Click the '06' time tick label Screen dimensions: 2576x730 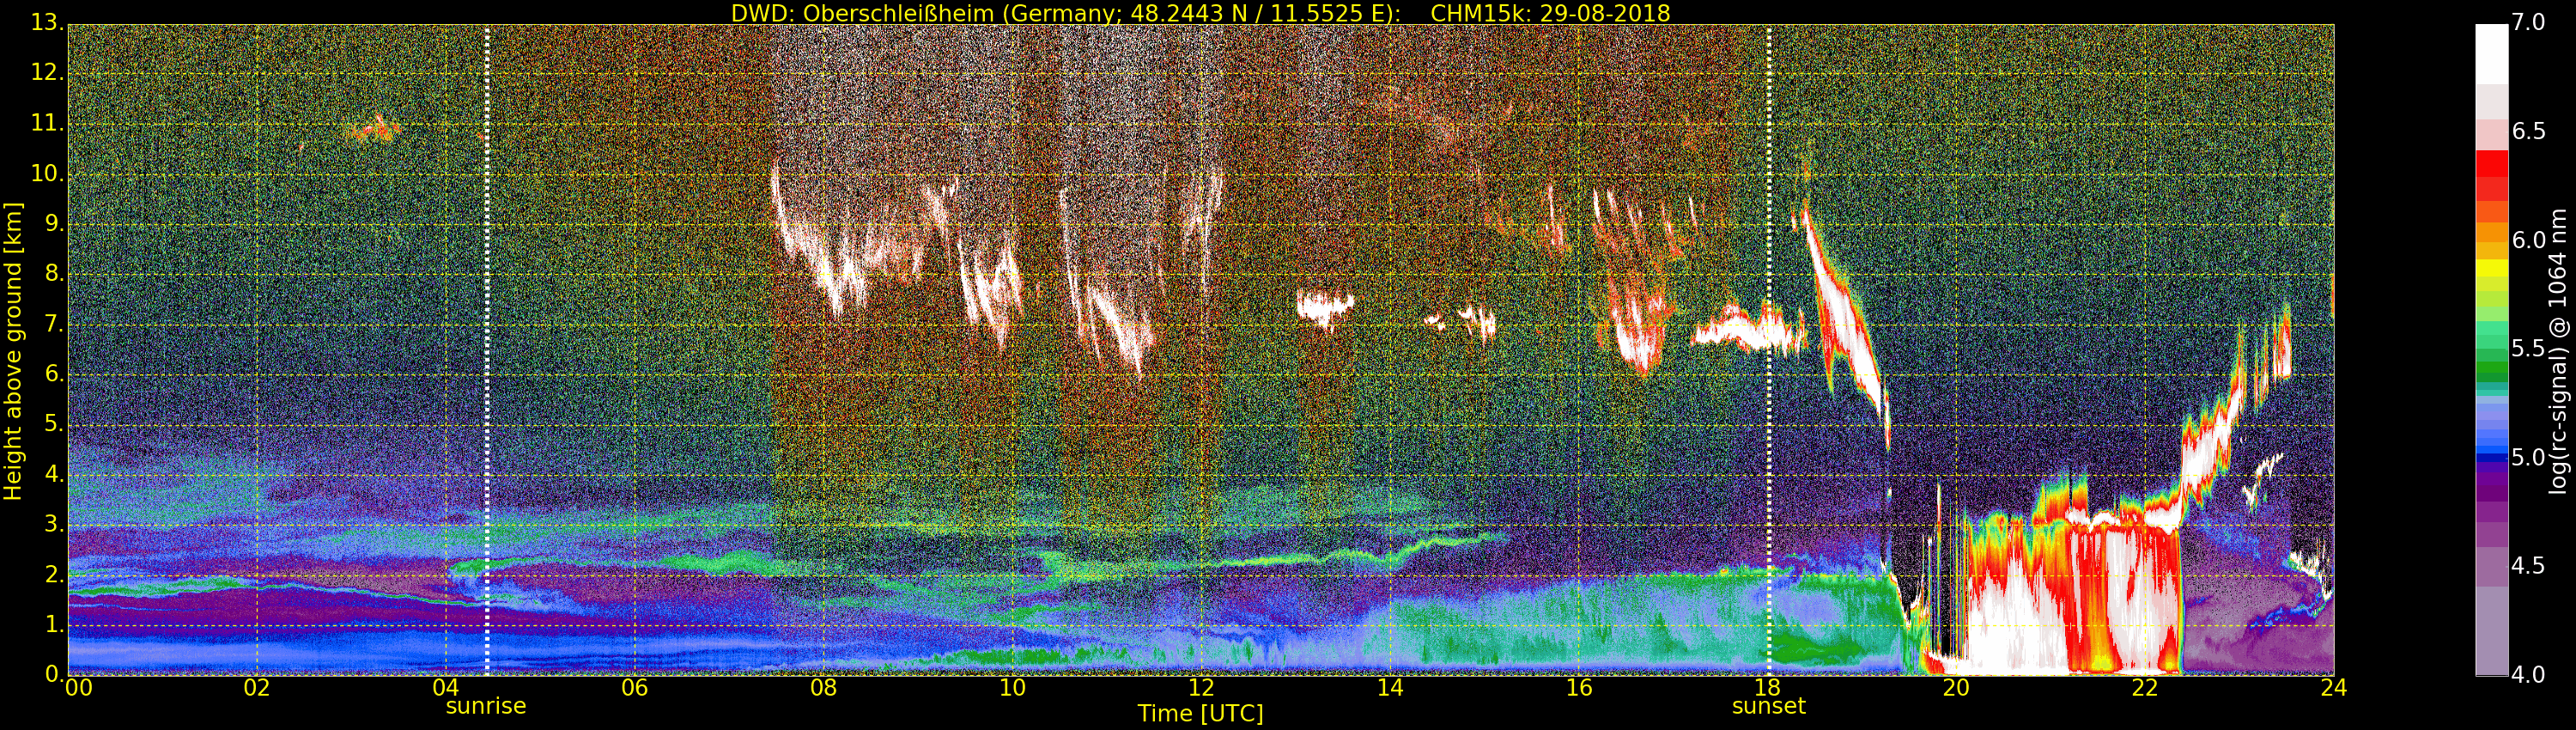pyautogui.click(x=635, y=687)
